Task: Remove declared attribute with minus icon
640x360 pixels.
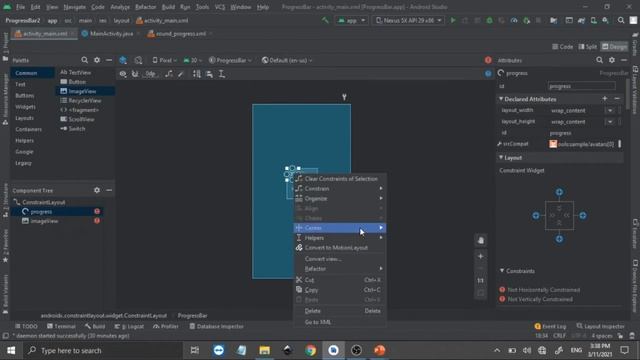Action: coord(617,99)
